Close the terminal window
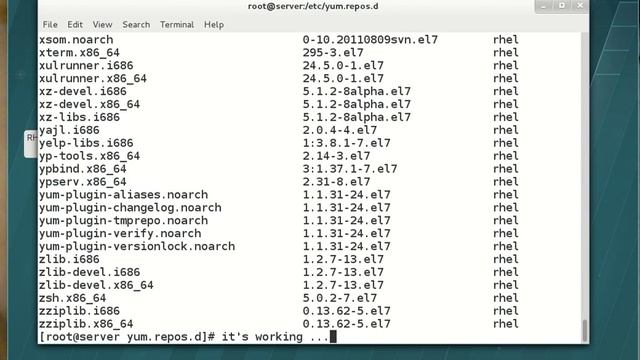 click(x=580, y=6)
